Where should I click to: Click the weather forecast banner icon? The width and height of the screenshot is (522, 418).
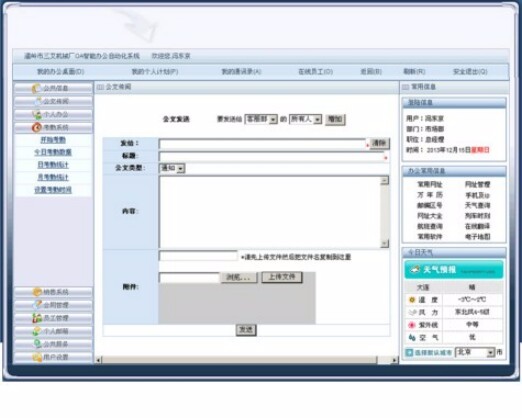(414, 270)
